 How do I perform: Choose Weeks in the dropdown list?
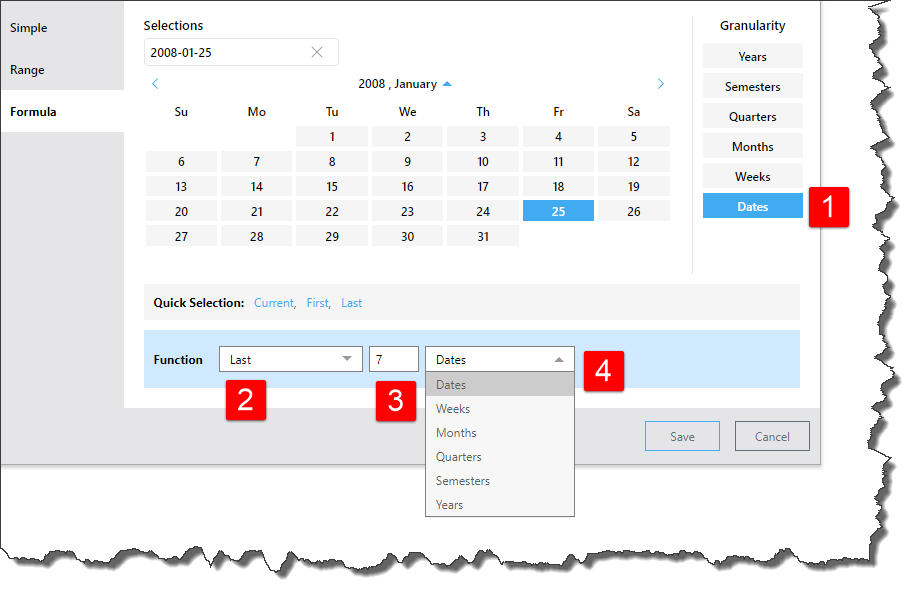499,408
